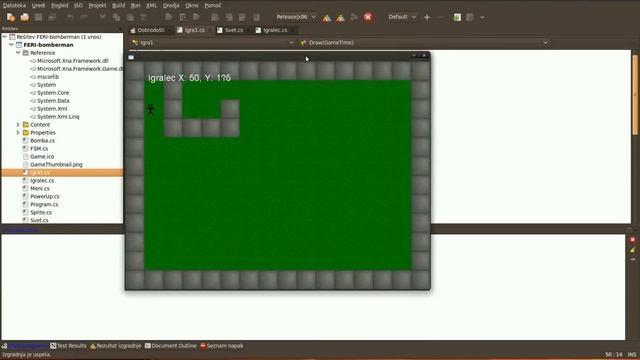The height and width of the screenshot is (360, 640).
Task: Select the System.Xml.Linq reference
Action: pyautogui.click(x=58, y=117)
